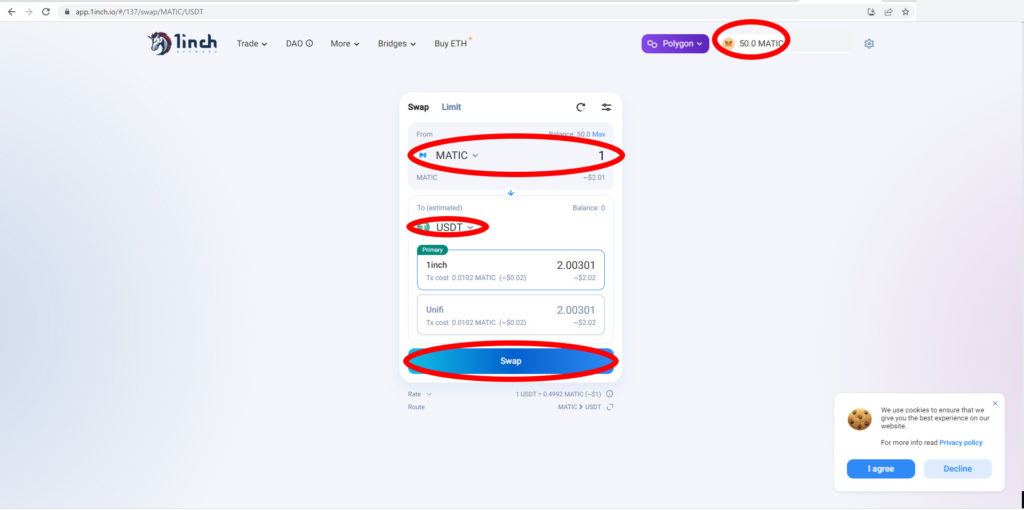Expand the More menu
The width and height of the screenshot is (1024, 510).
[345, 44]
